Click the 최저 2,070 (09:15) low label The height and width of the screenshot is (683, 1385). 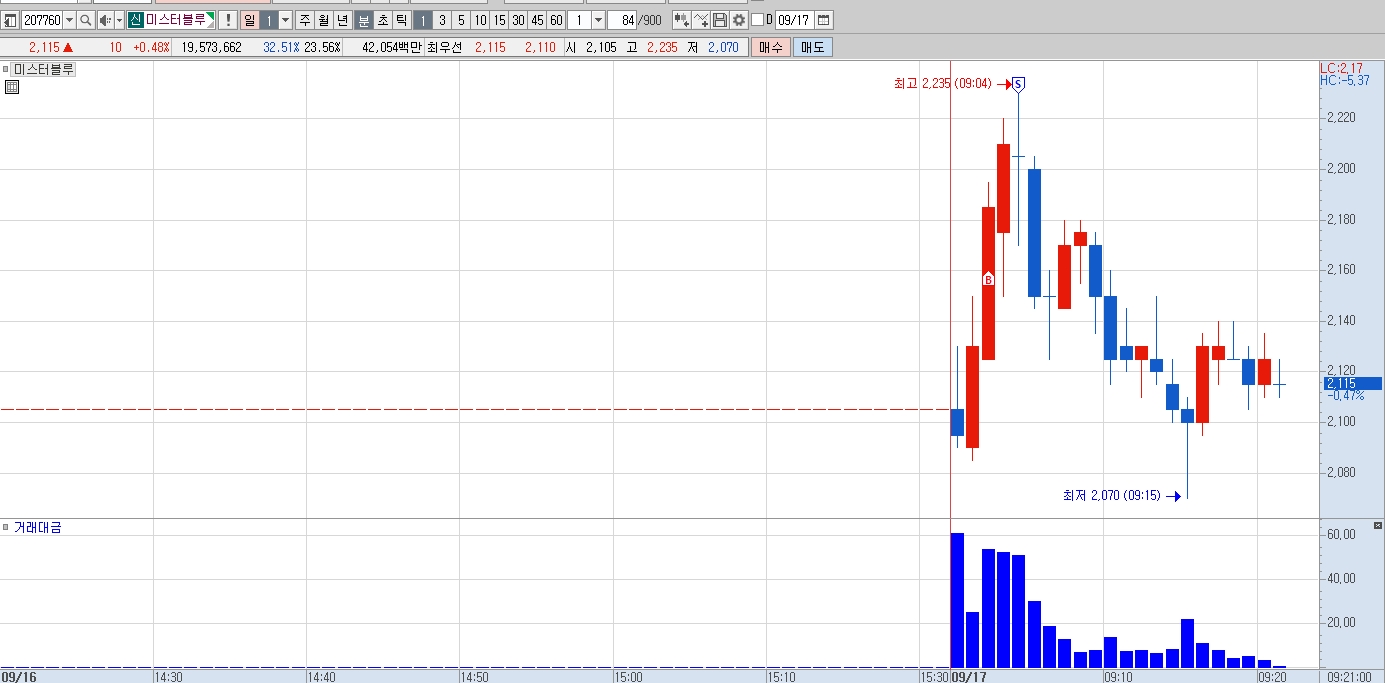1112,495
